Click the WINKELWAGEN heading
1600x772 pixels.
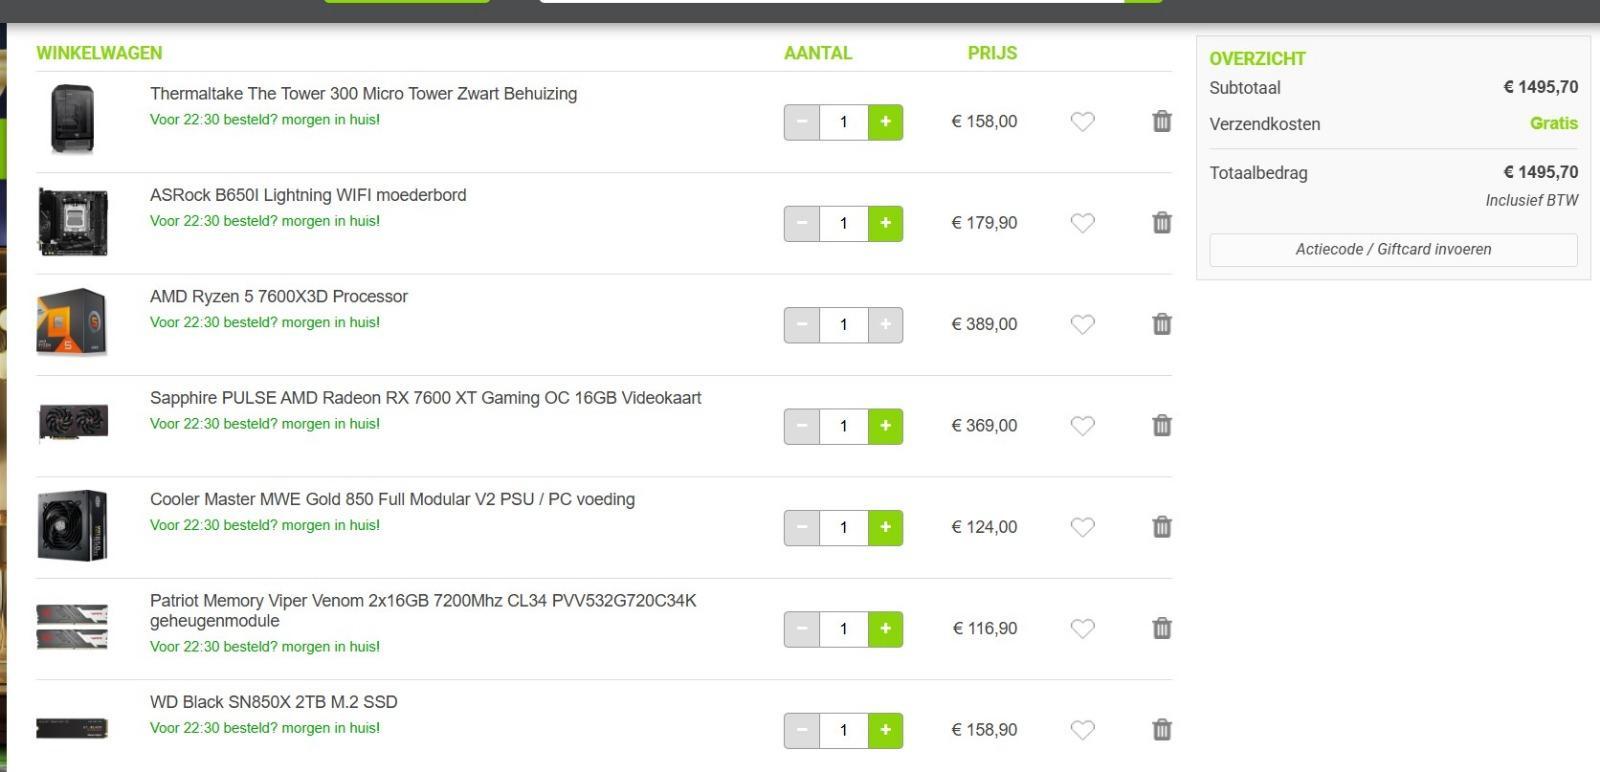pos(99,53)
